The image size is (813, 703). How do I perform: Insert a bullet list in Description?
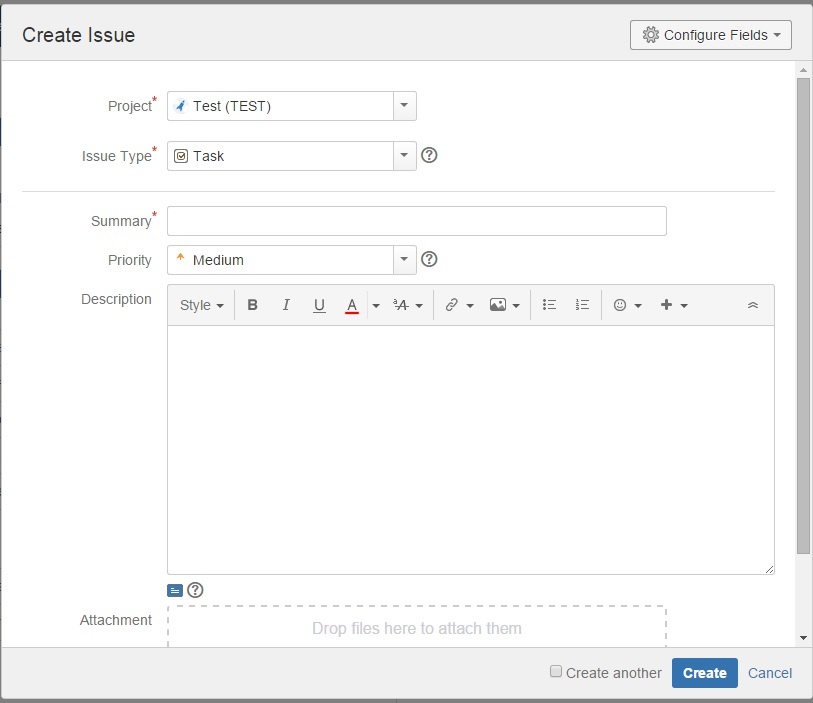(x=549, y=305)
